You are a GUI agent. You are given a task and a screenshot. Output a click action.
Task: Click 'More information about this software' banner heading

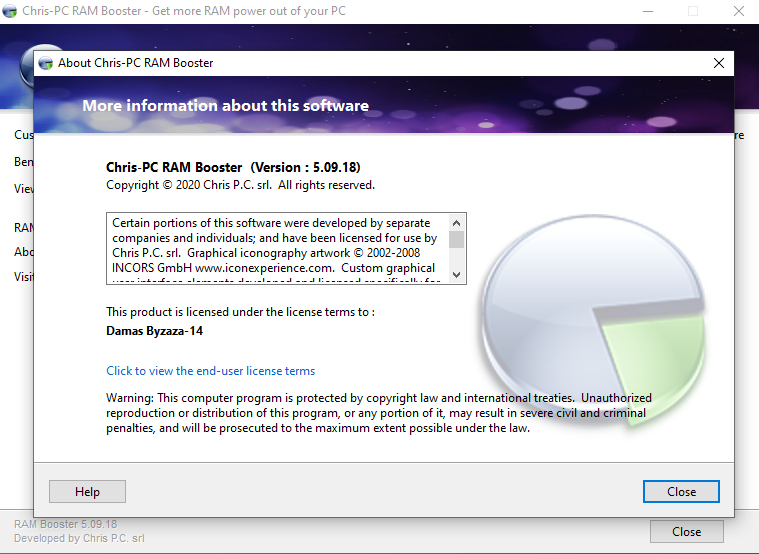coord(226,106)
